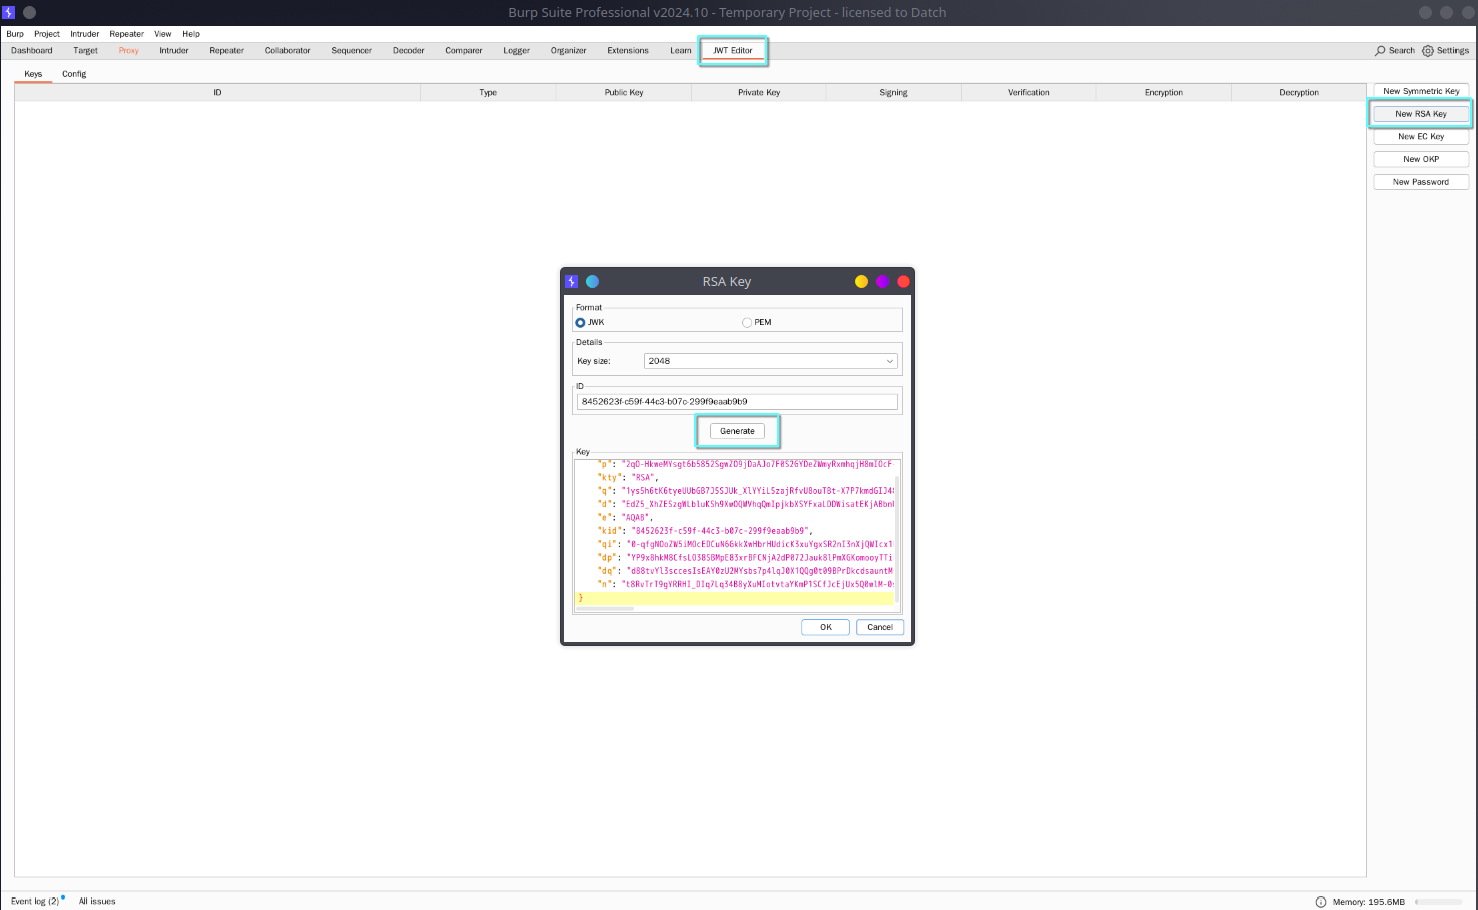Select the Keys sub-tab
The width and height of the screenshot is (1478, 910).
(33, 74)
